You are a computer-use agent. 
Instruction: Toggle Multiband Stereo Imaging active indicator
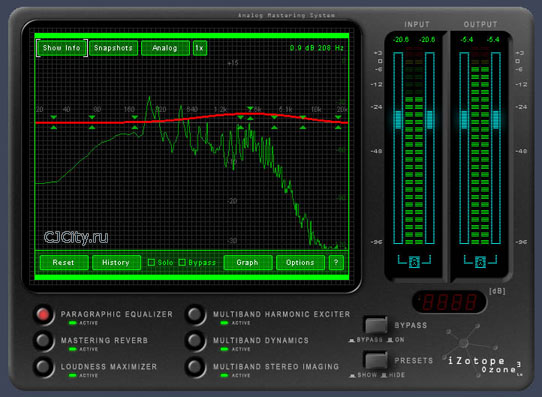(x=224, y=376)
